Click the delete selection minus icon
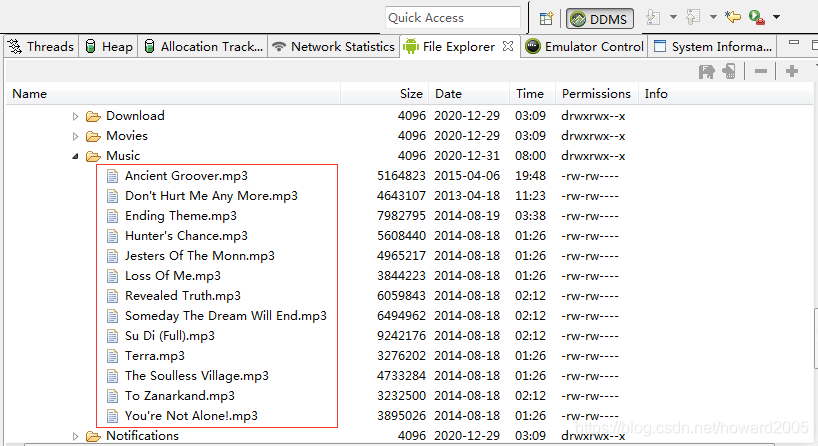 tap(761, 71)
